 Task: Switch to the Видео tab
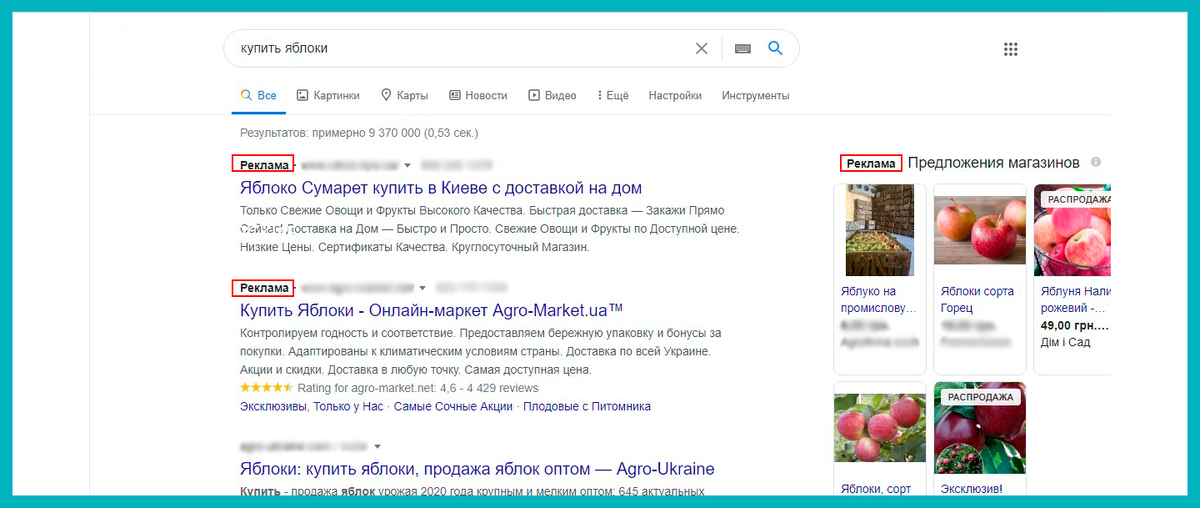coord(552,96)
